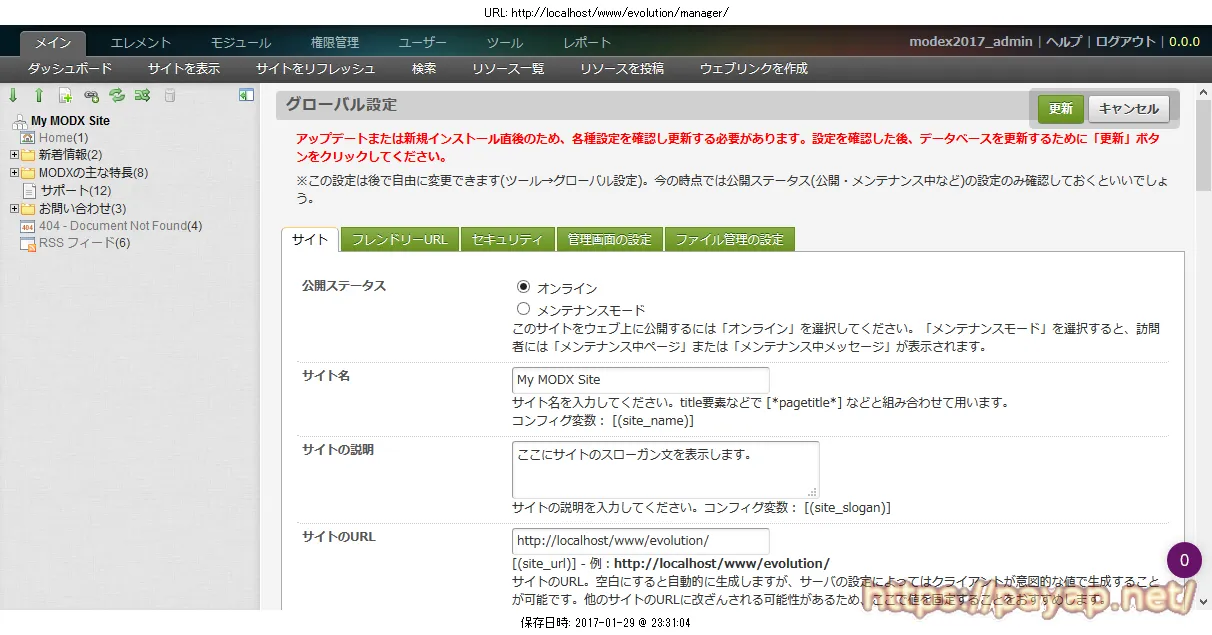Click the 更新 button to save settings

tap(1059, 108)
